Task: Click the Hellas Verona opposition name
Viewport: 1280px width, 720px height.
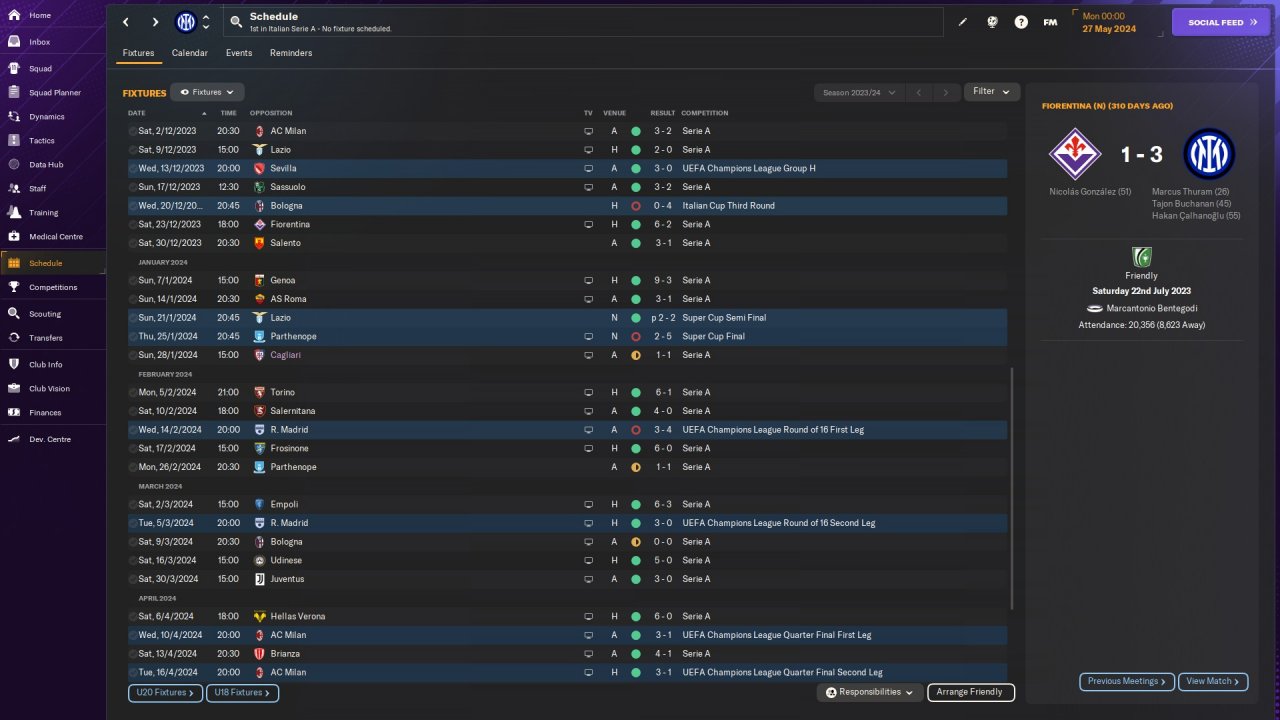Action: tap(298, 617)
